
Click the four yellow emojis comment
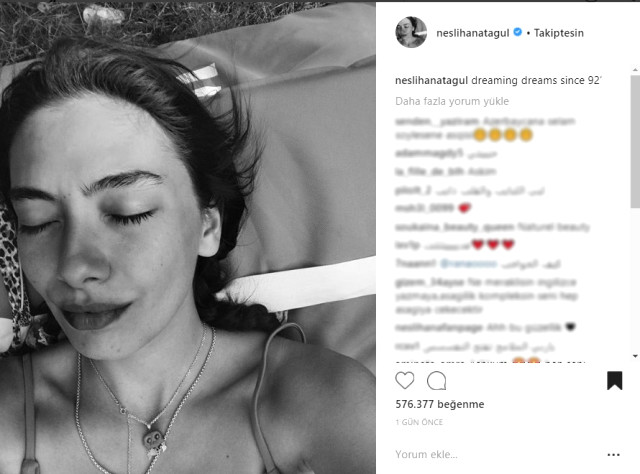pyautogui.click(x=485, y=128)
